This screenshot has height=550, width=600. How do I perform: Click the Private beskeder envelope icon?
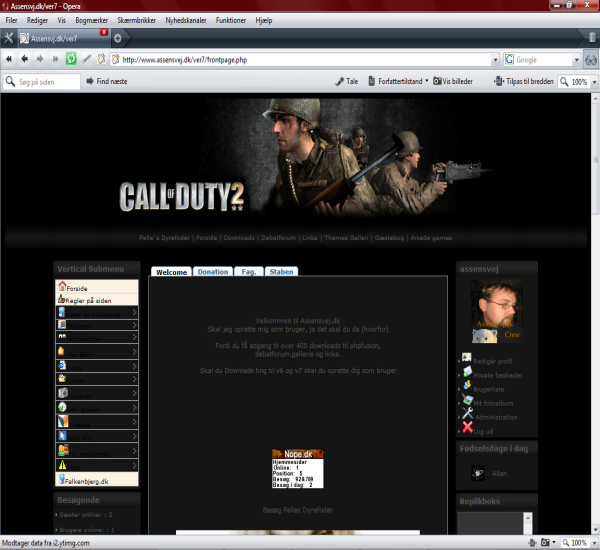click(x=467, y=371)
